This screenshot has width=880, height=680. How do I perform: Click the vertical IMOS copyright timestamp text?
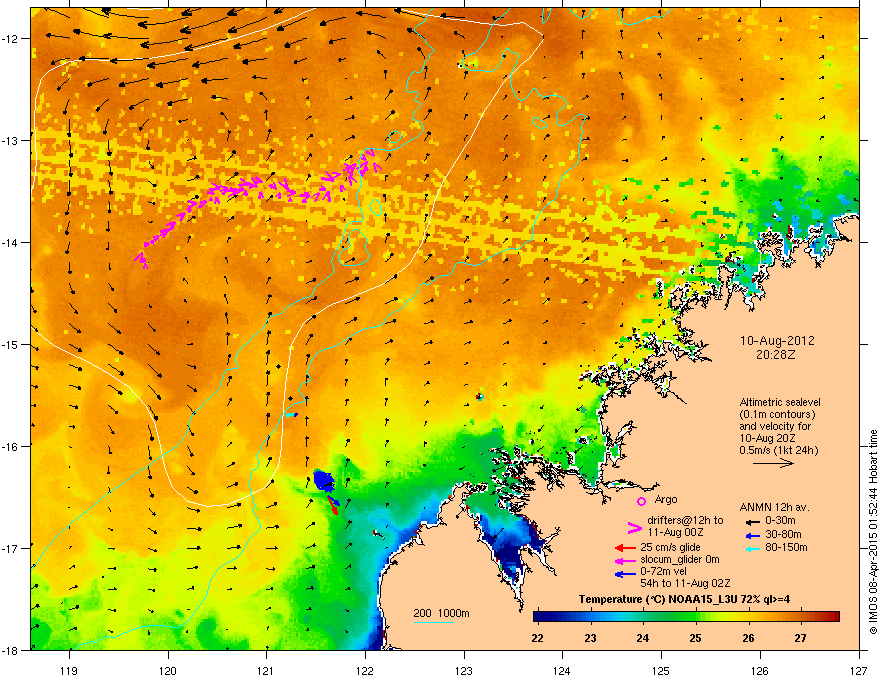[873, 532]
